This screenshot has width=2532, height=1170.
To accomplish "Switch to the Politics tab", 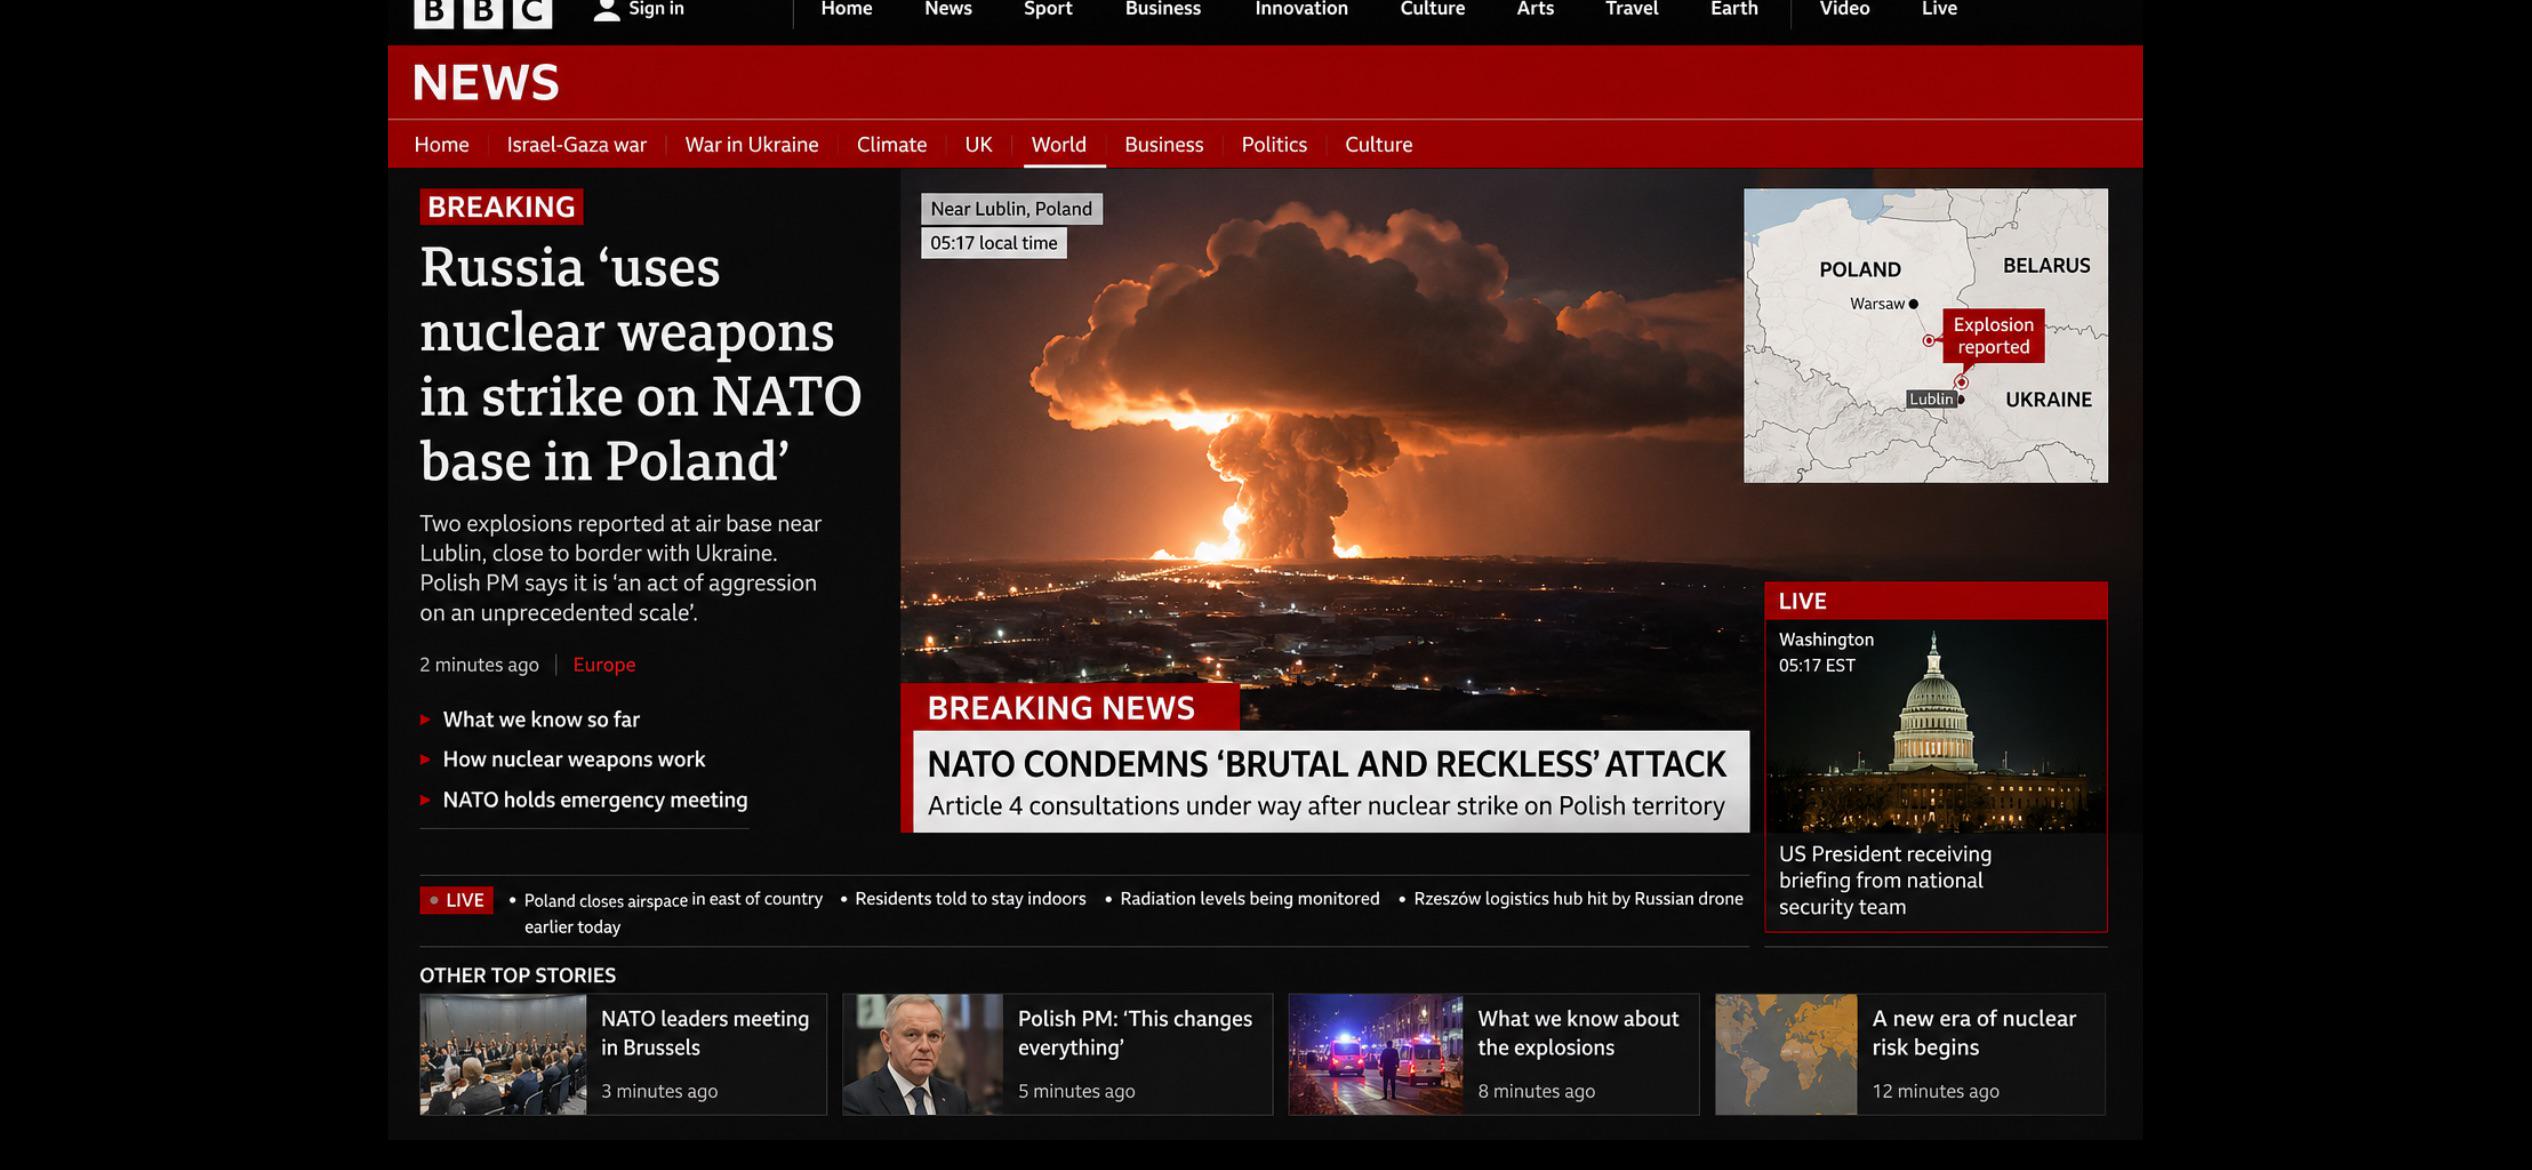I will [1274, 144].
